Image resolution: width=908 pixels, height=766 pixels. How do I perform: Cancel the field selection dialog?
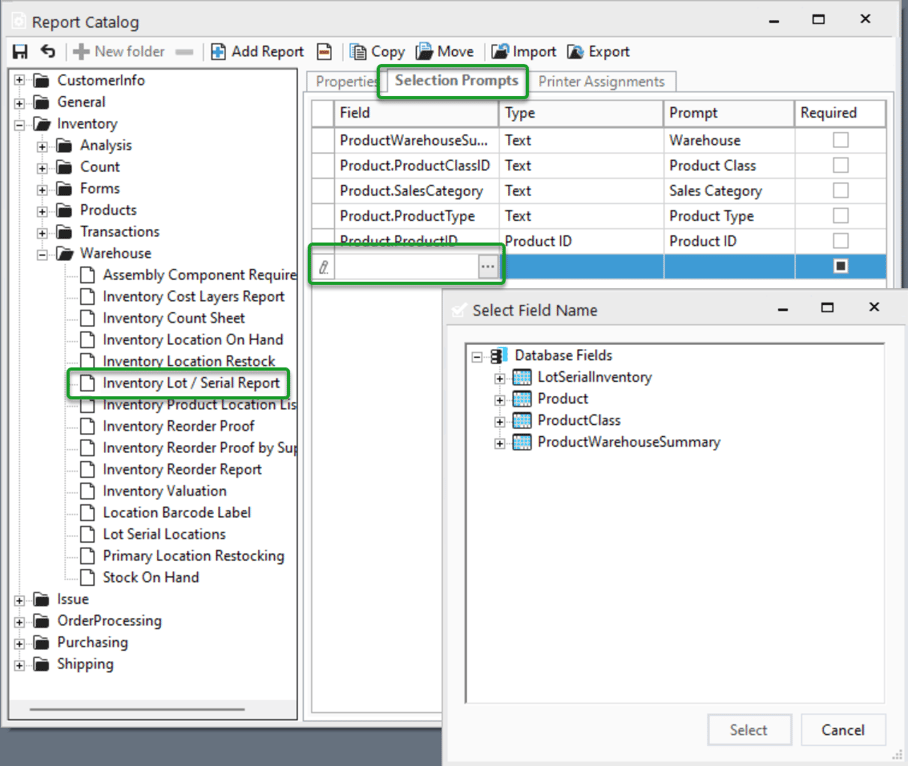tap(843, 730)
